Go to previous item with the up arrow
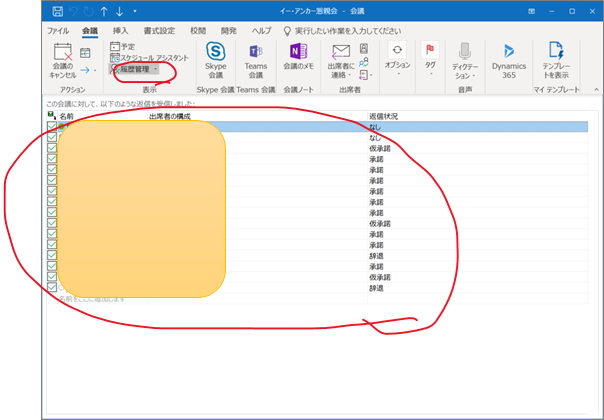 point(104,12)
